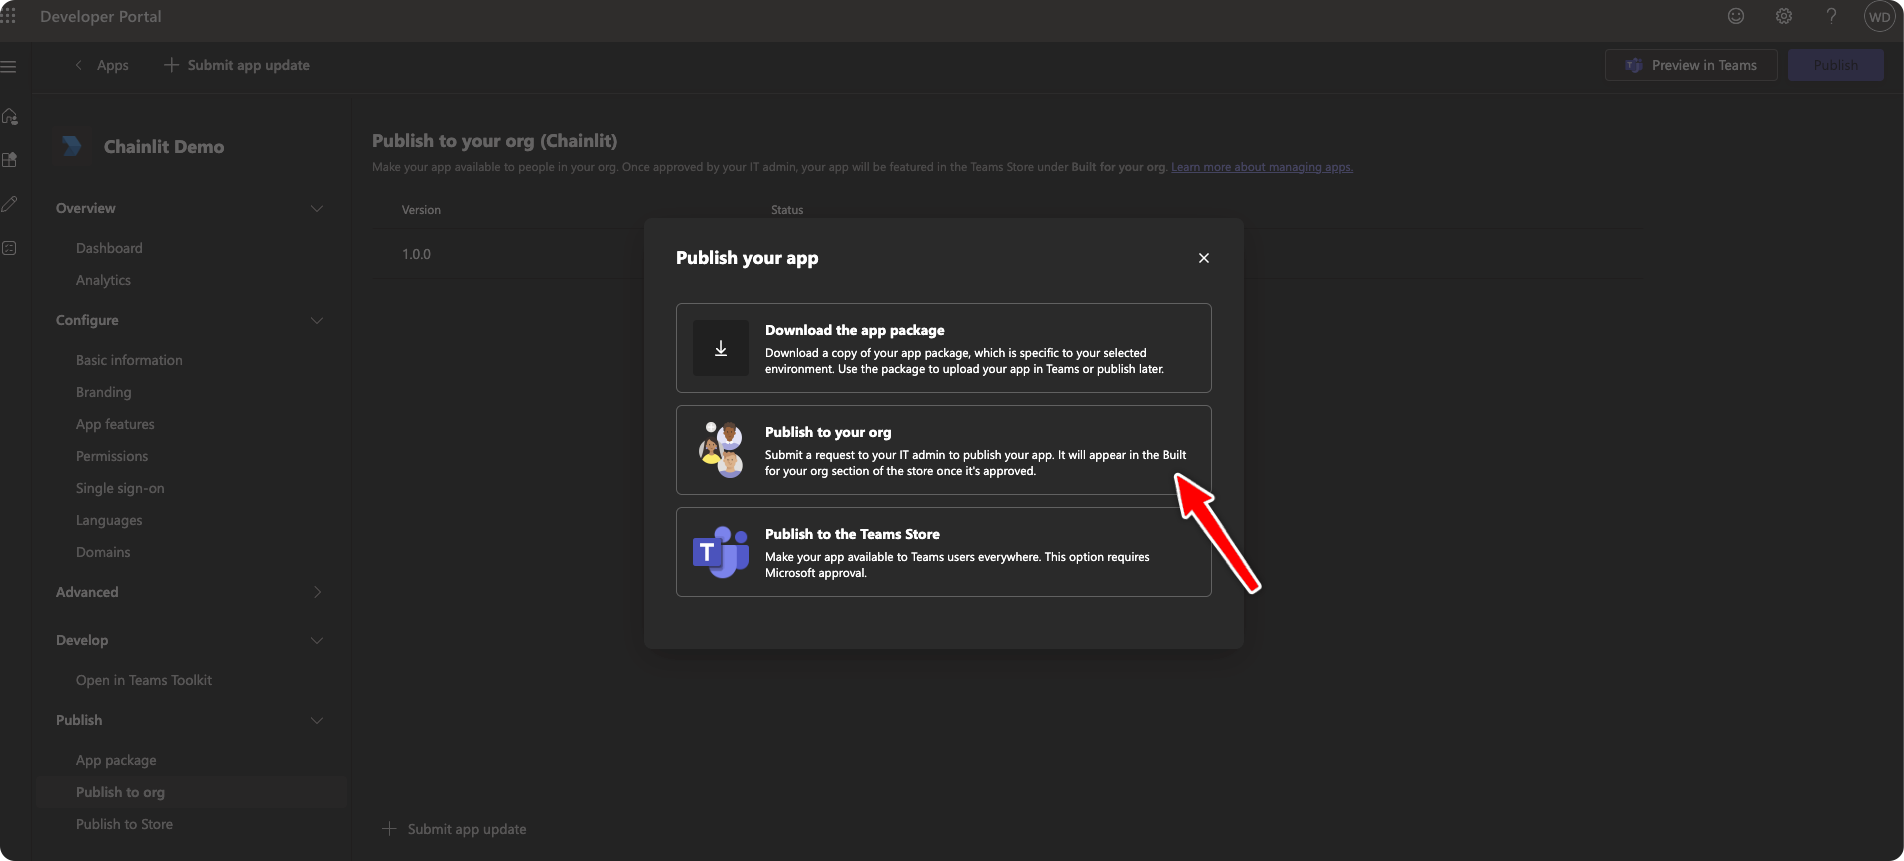The image size is (1904, 861).
Task: Click the Publish button at top right
Action: tap(1835, 65)
